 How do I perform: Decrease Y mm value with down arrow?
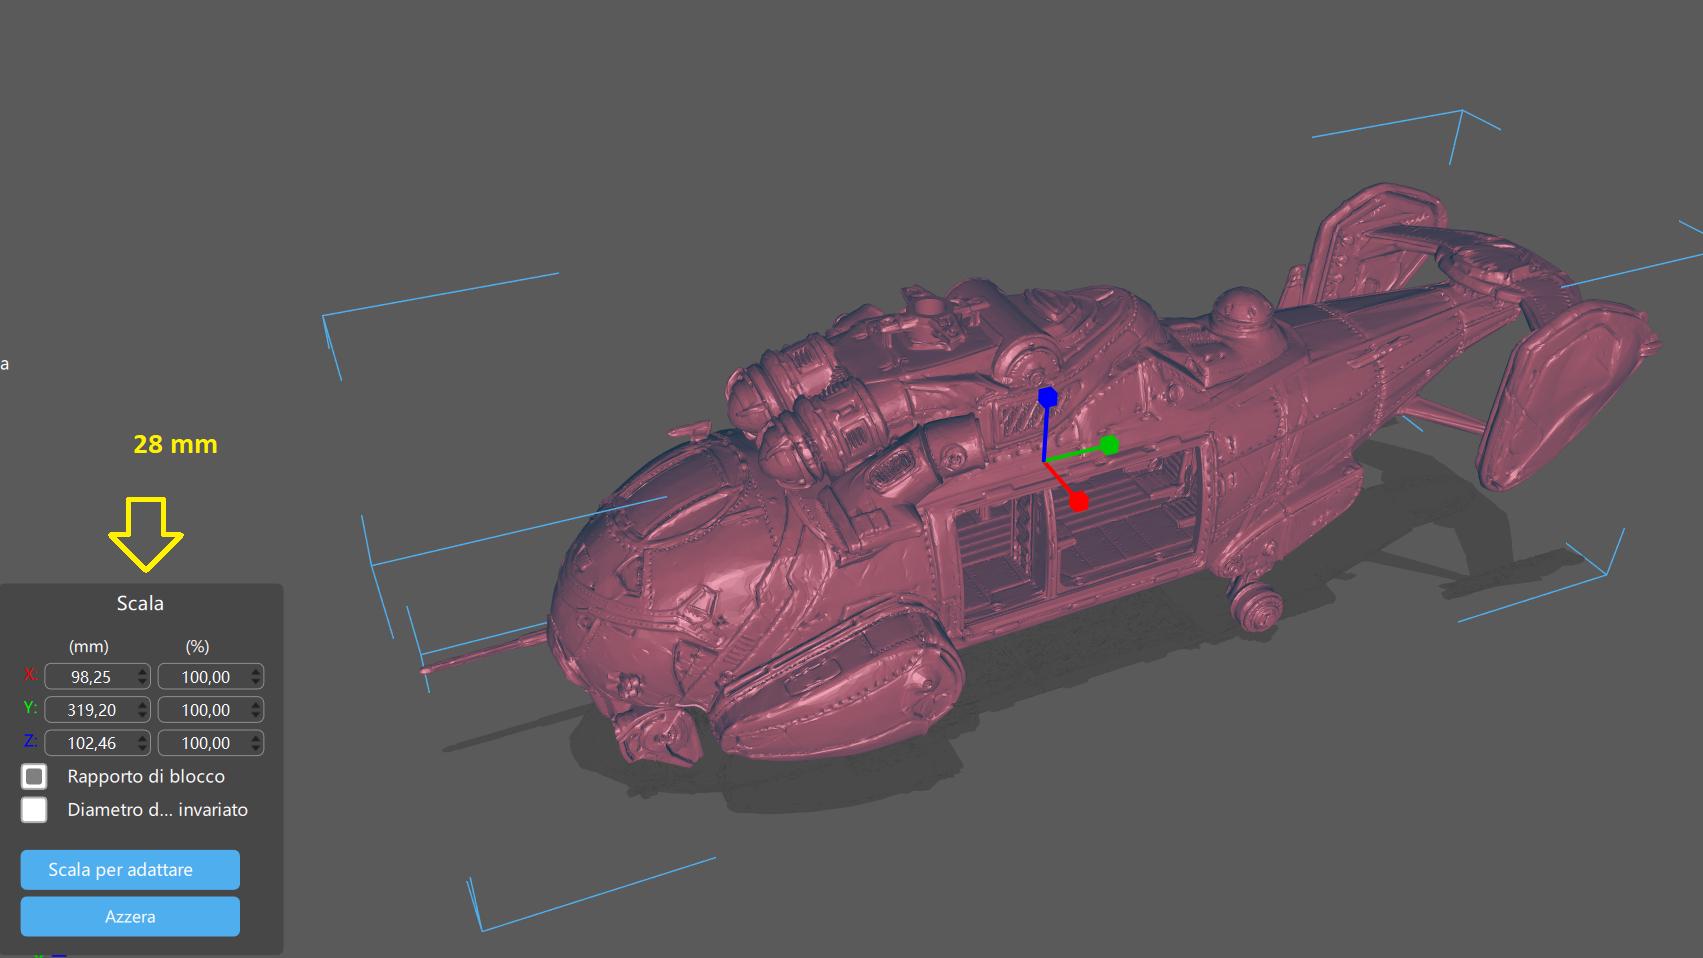(143, 716)
